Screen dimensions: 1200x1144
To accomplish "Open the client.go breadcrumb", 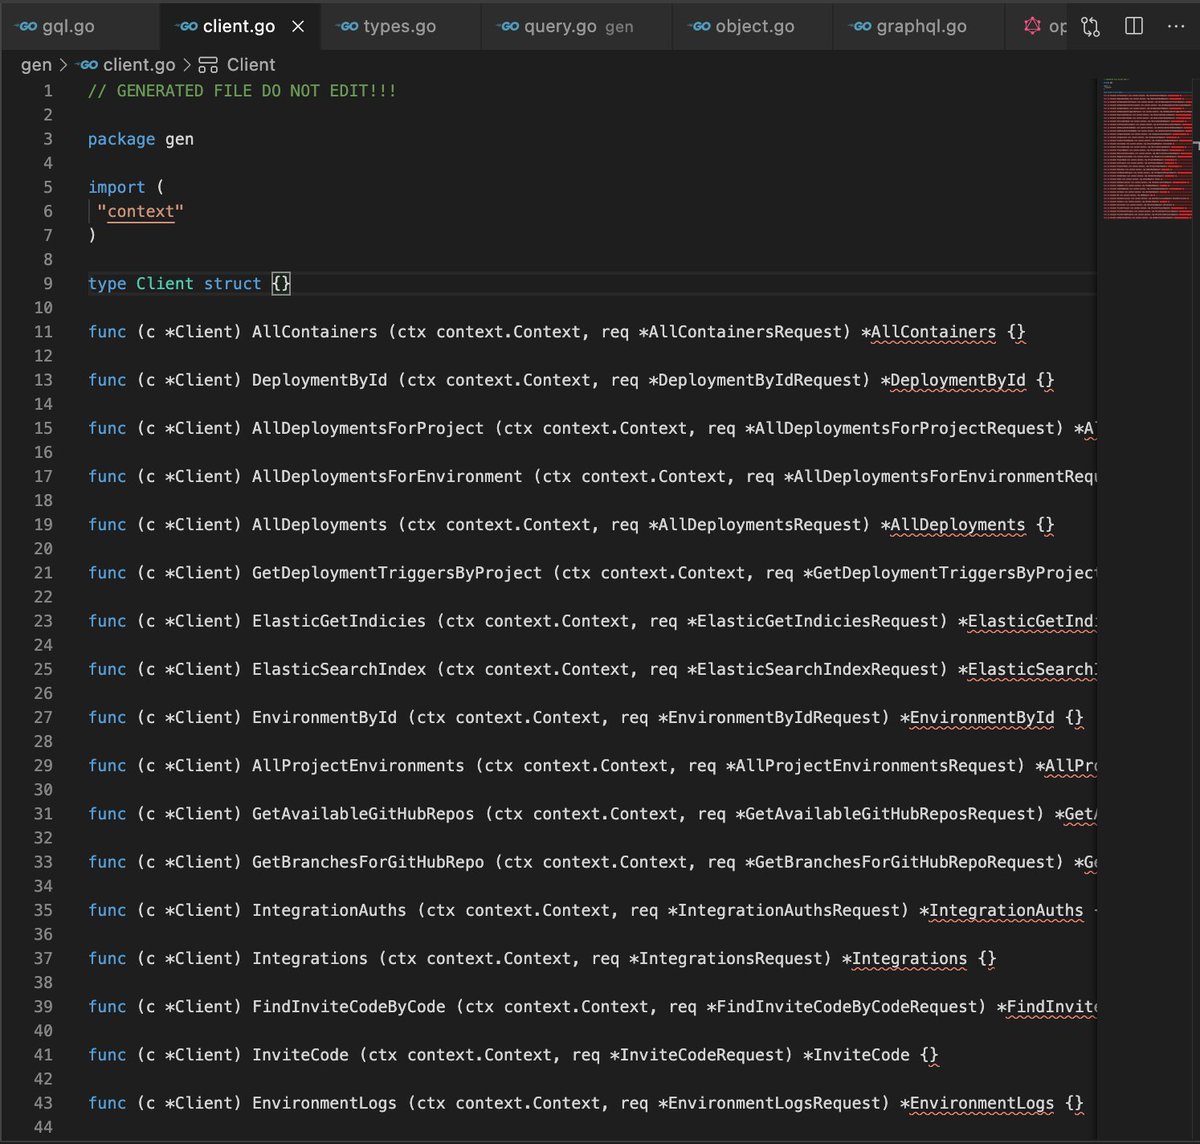I will coord(127,65).
